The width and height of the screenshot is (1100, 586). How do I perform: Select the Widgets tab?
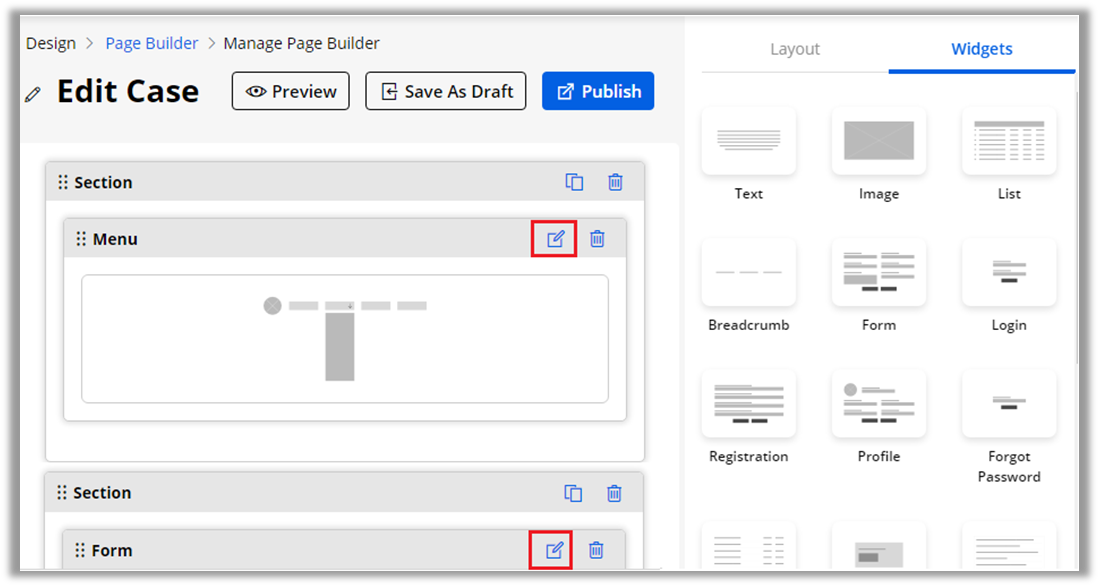981,49
